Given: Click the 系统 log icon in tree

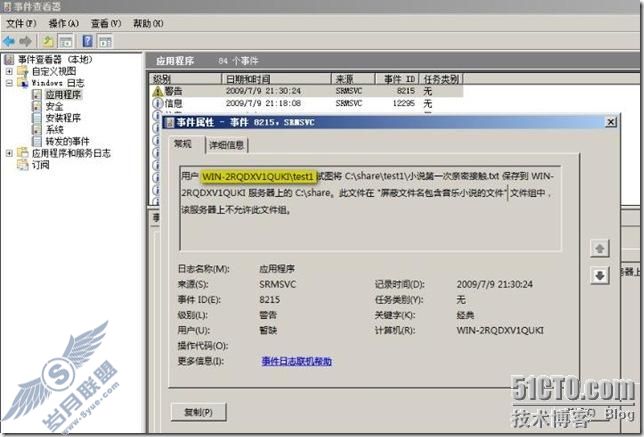Looking at the screenshot, I should (37, 130).
